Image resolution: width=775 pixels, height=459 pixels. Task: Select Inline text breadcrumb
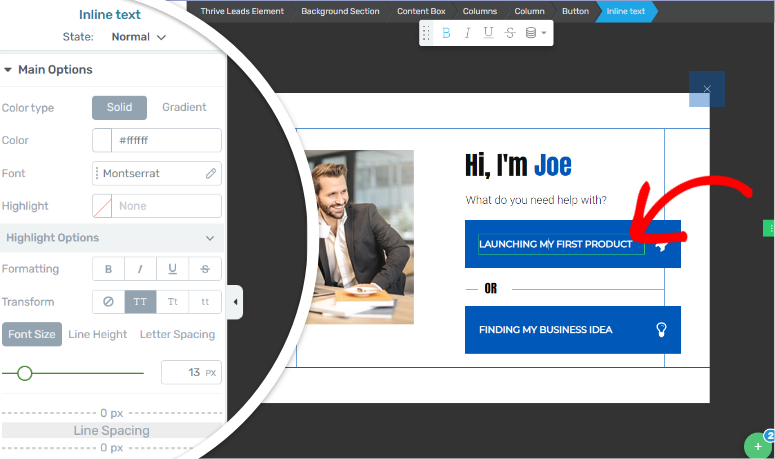click(x=626, y=11)
